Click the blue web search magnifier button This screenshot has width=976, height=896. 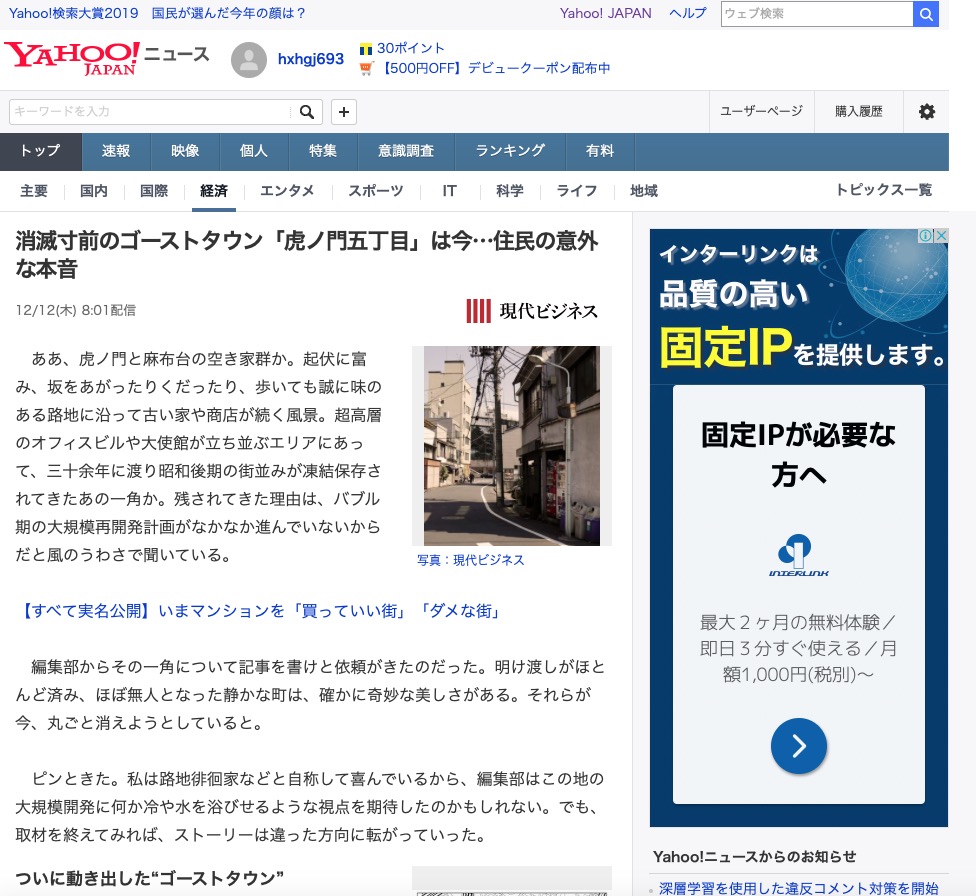(926, 14)
